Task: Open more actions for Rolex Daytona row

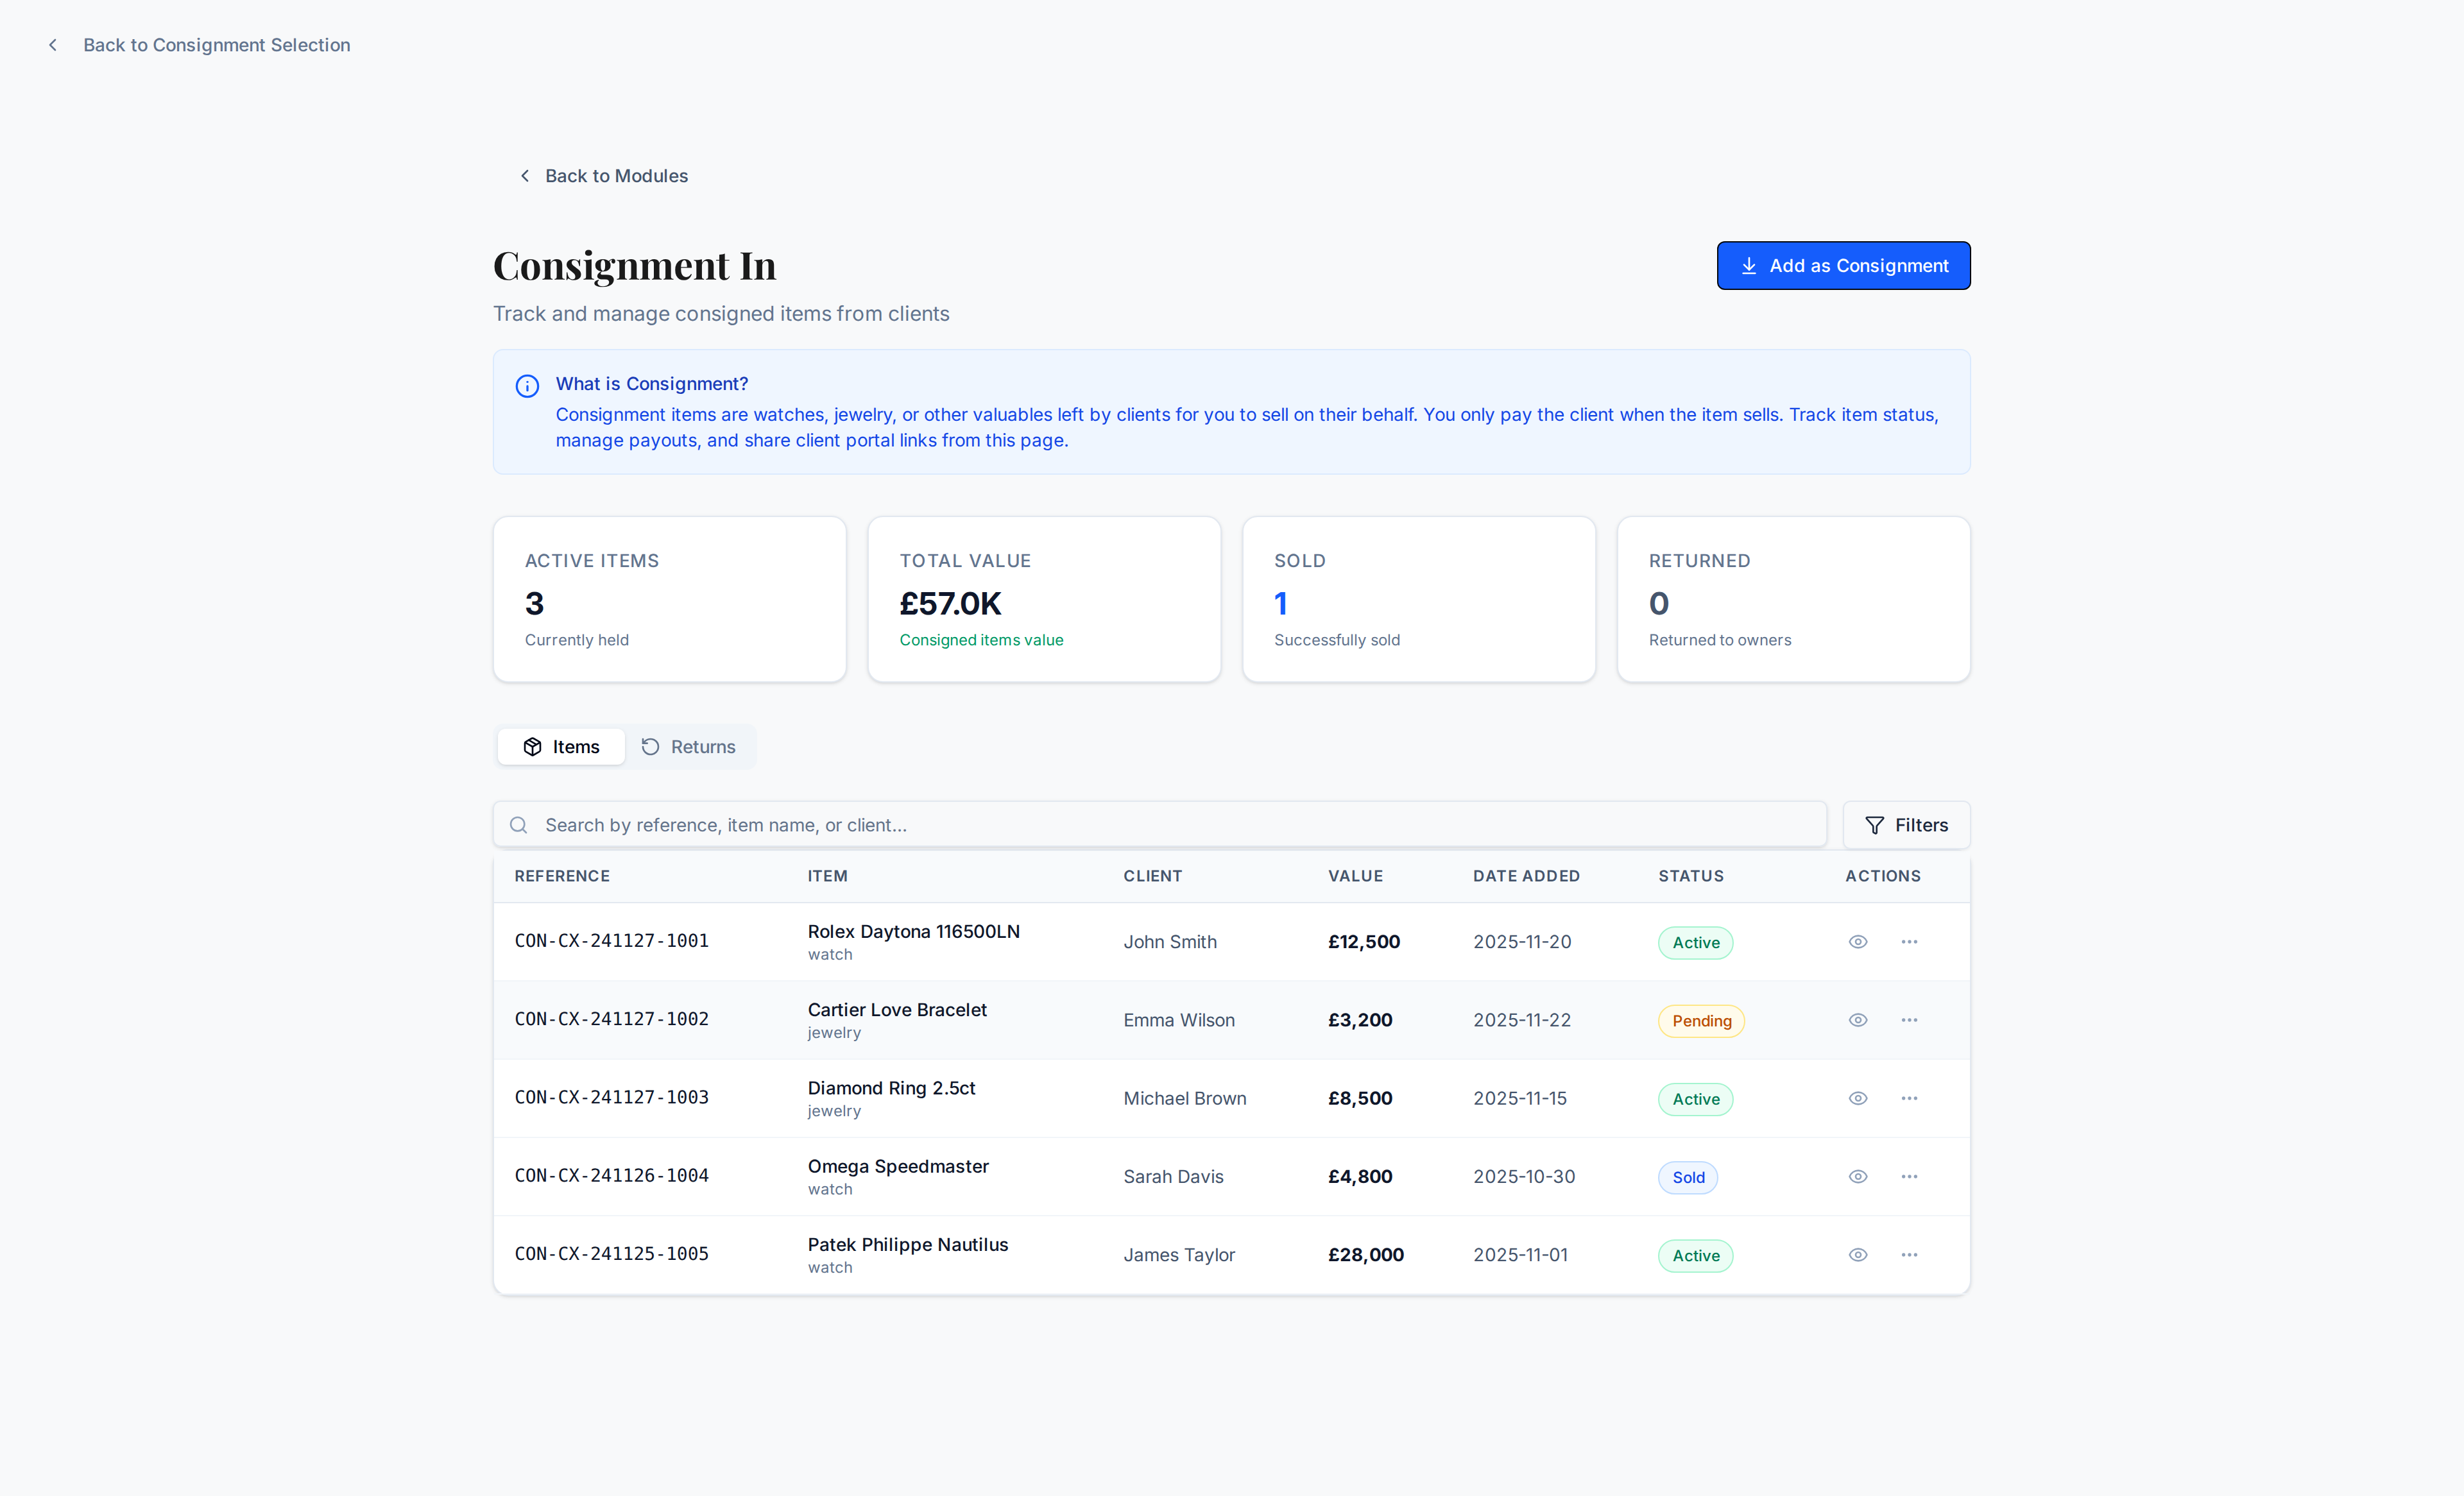Action: click(1909, 942)
